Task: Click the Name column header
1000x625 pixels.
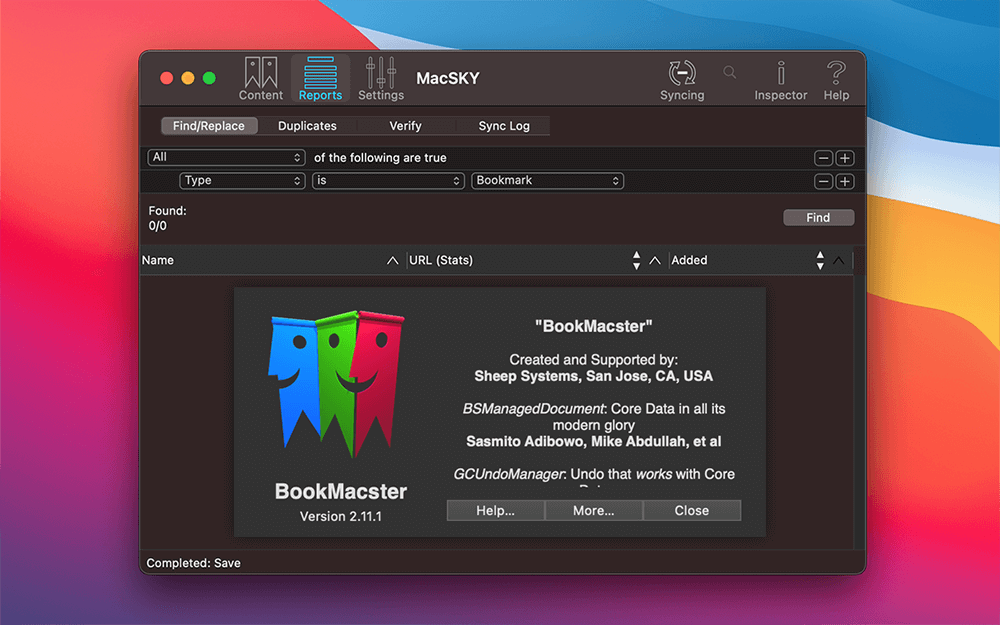Action: (x=273, y=260)
